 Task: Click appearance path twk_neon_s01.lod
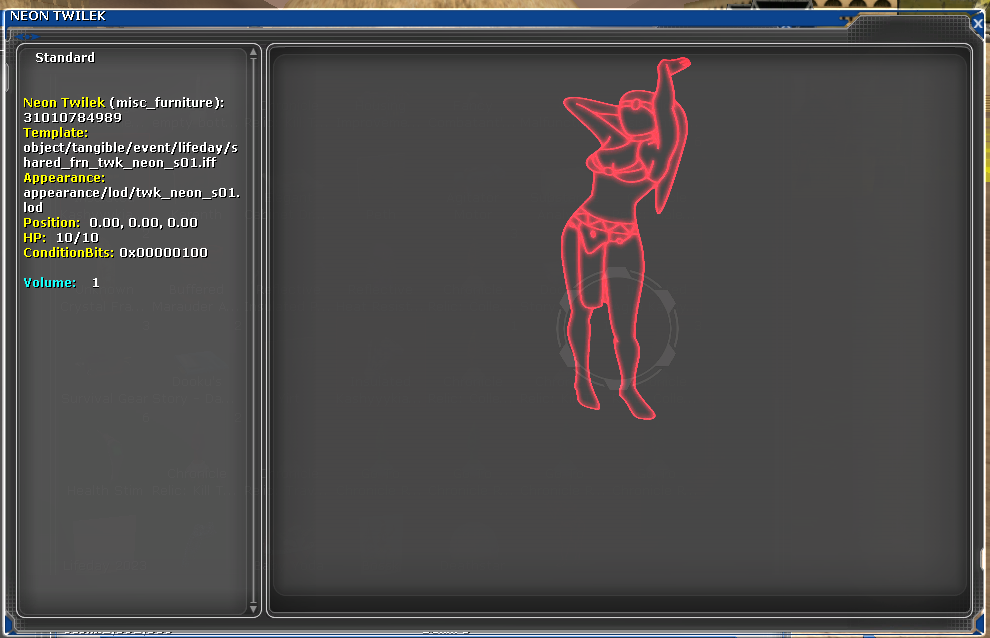131,200
